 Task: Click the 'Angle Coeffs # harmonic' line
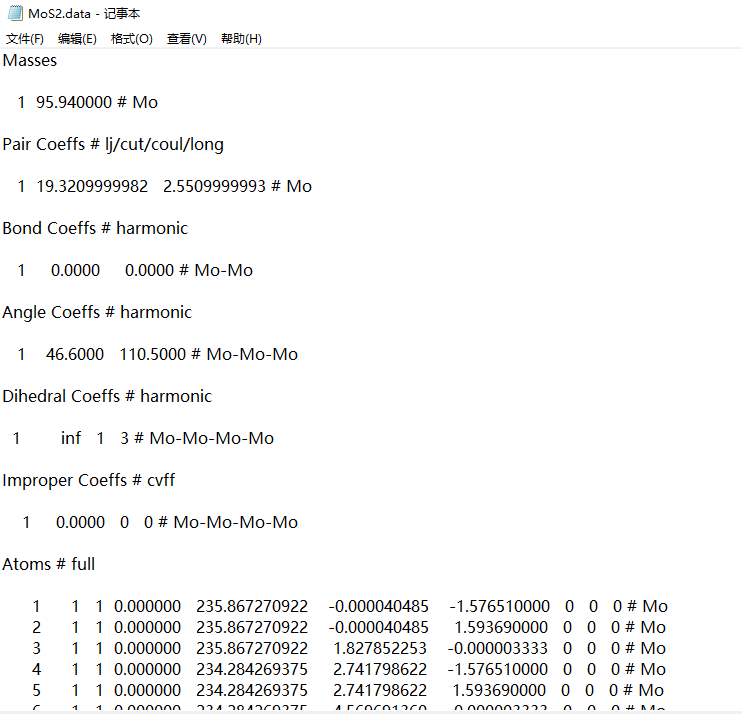click(x=97, y=312)
